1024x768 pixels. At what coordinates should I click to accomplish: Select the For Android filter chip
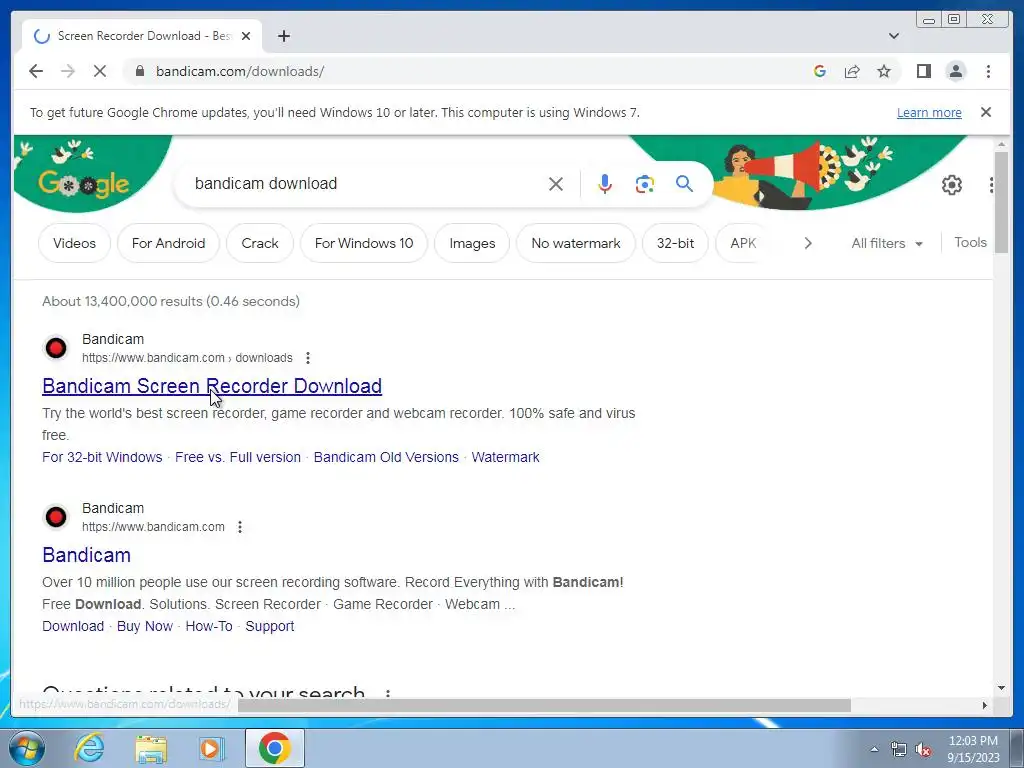pos(168,243)
